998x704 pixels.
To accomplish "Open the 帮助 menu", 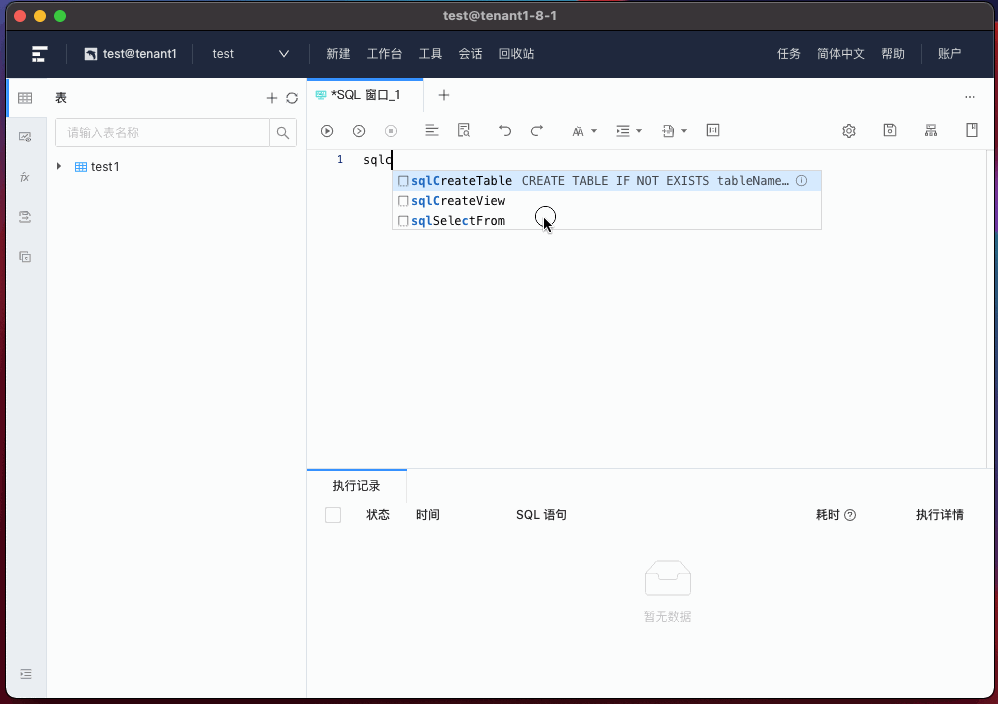I will pyautogui.click(x=893, y=54).
